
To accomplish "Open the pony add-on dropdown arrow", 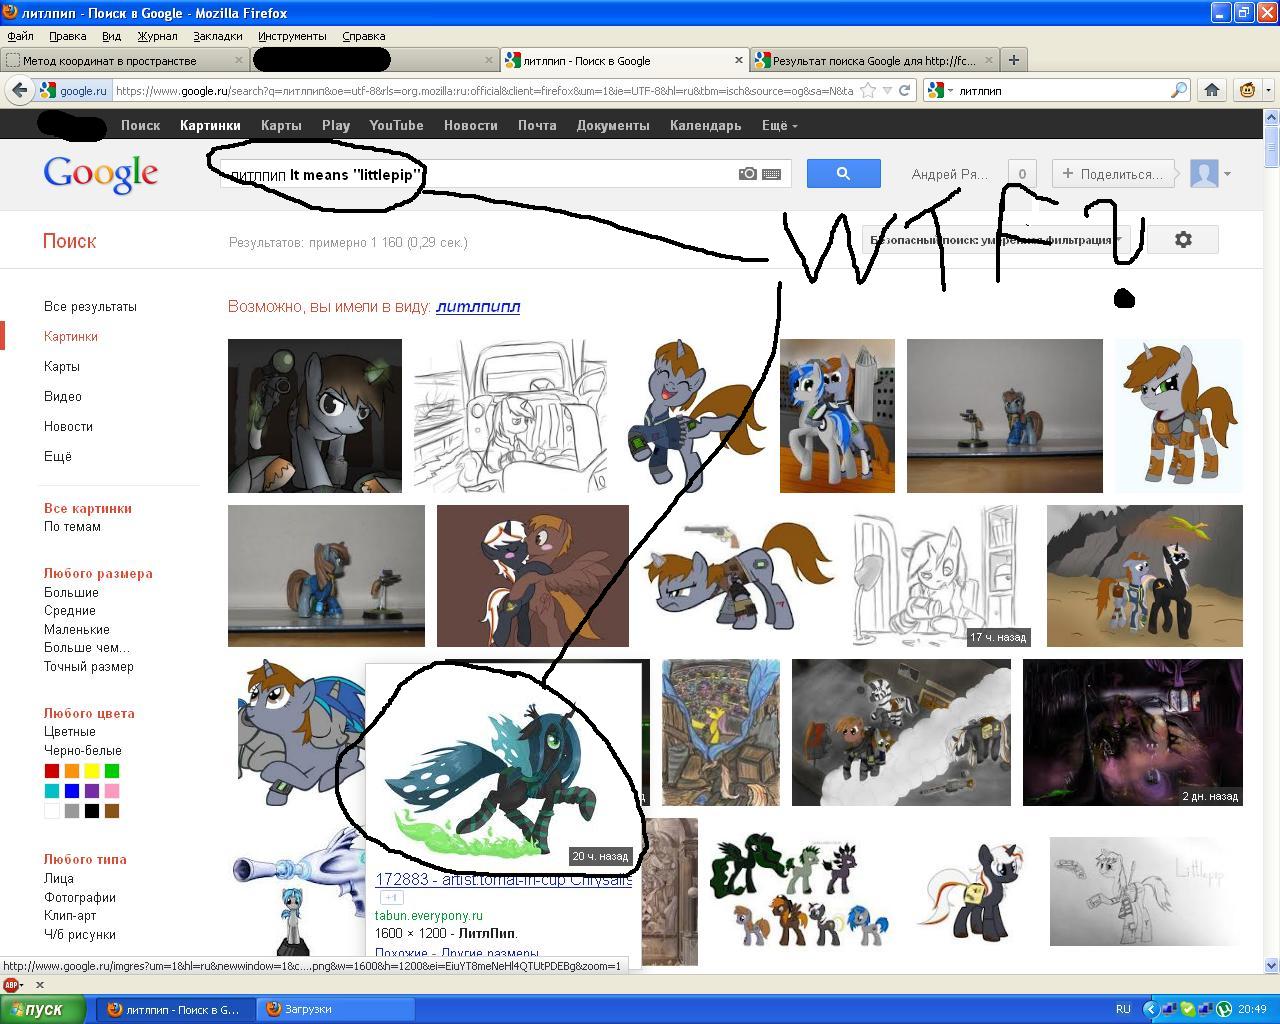I will point(1268,90).
